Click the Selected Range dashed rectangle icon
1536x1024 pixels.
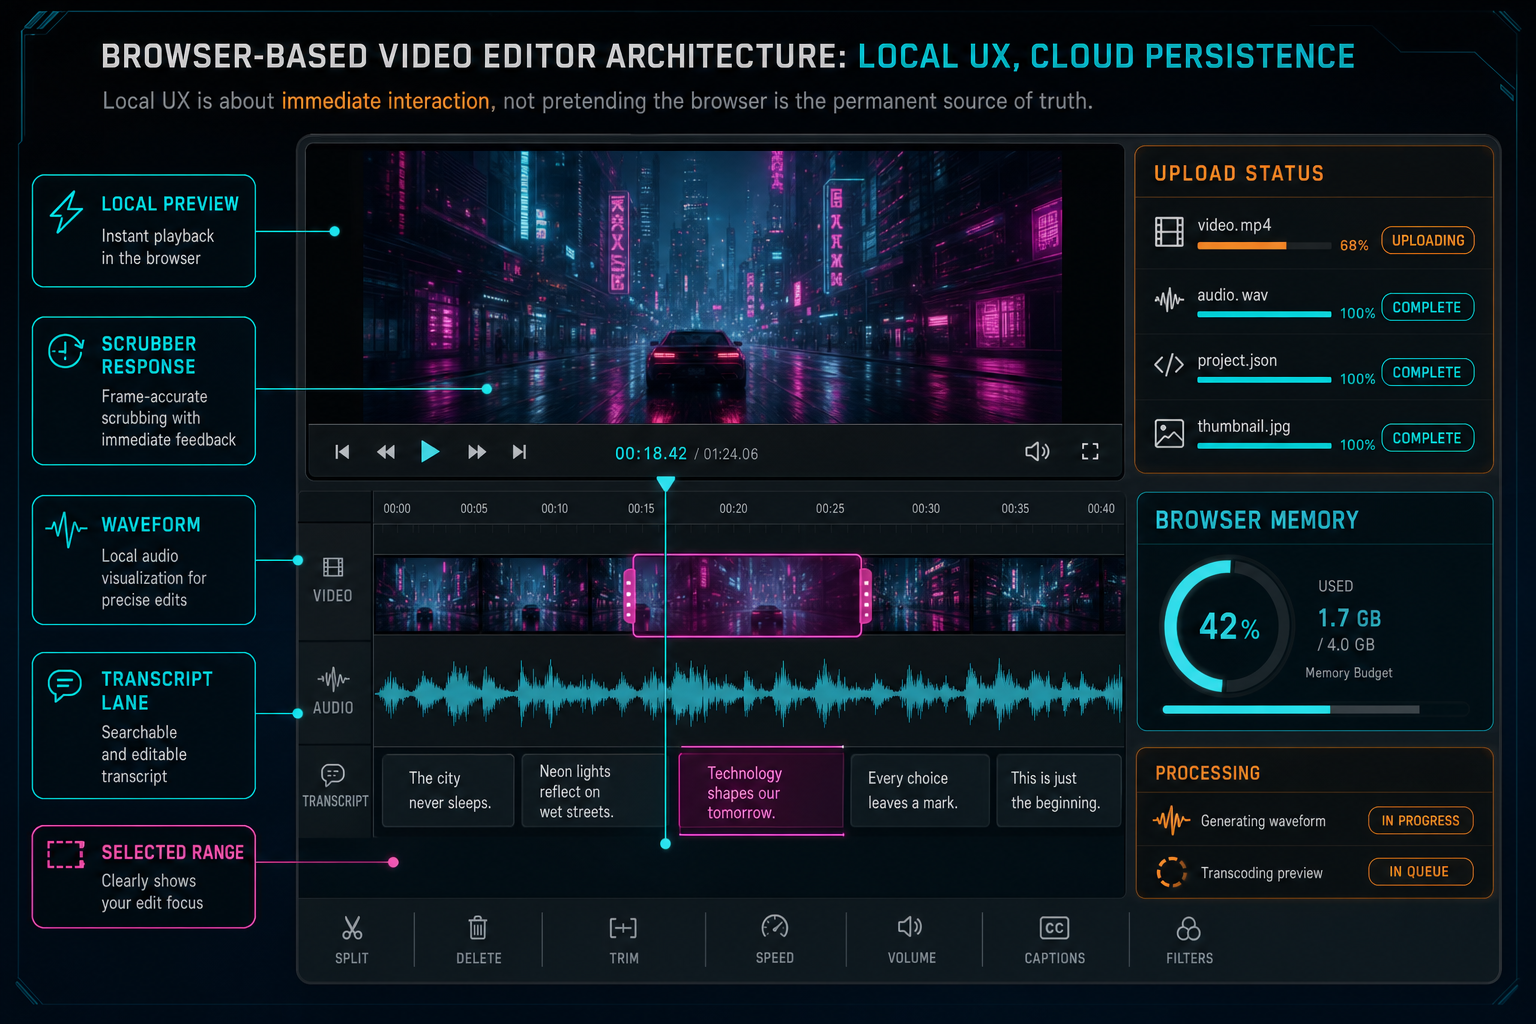coord(66,854)
